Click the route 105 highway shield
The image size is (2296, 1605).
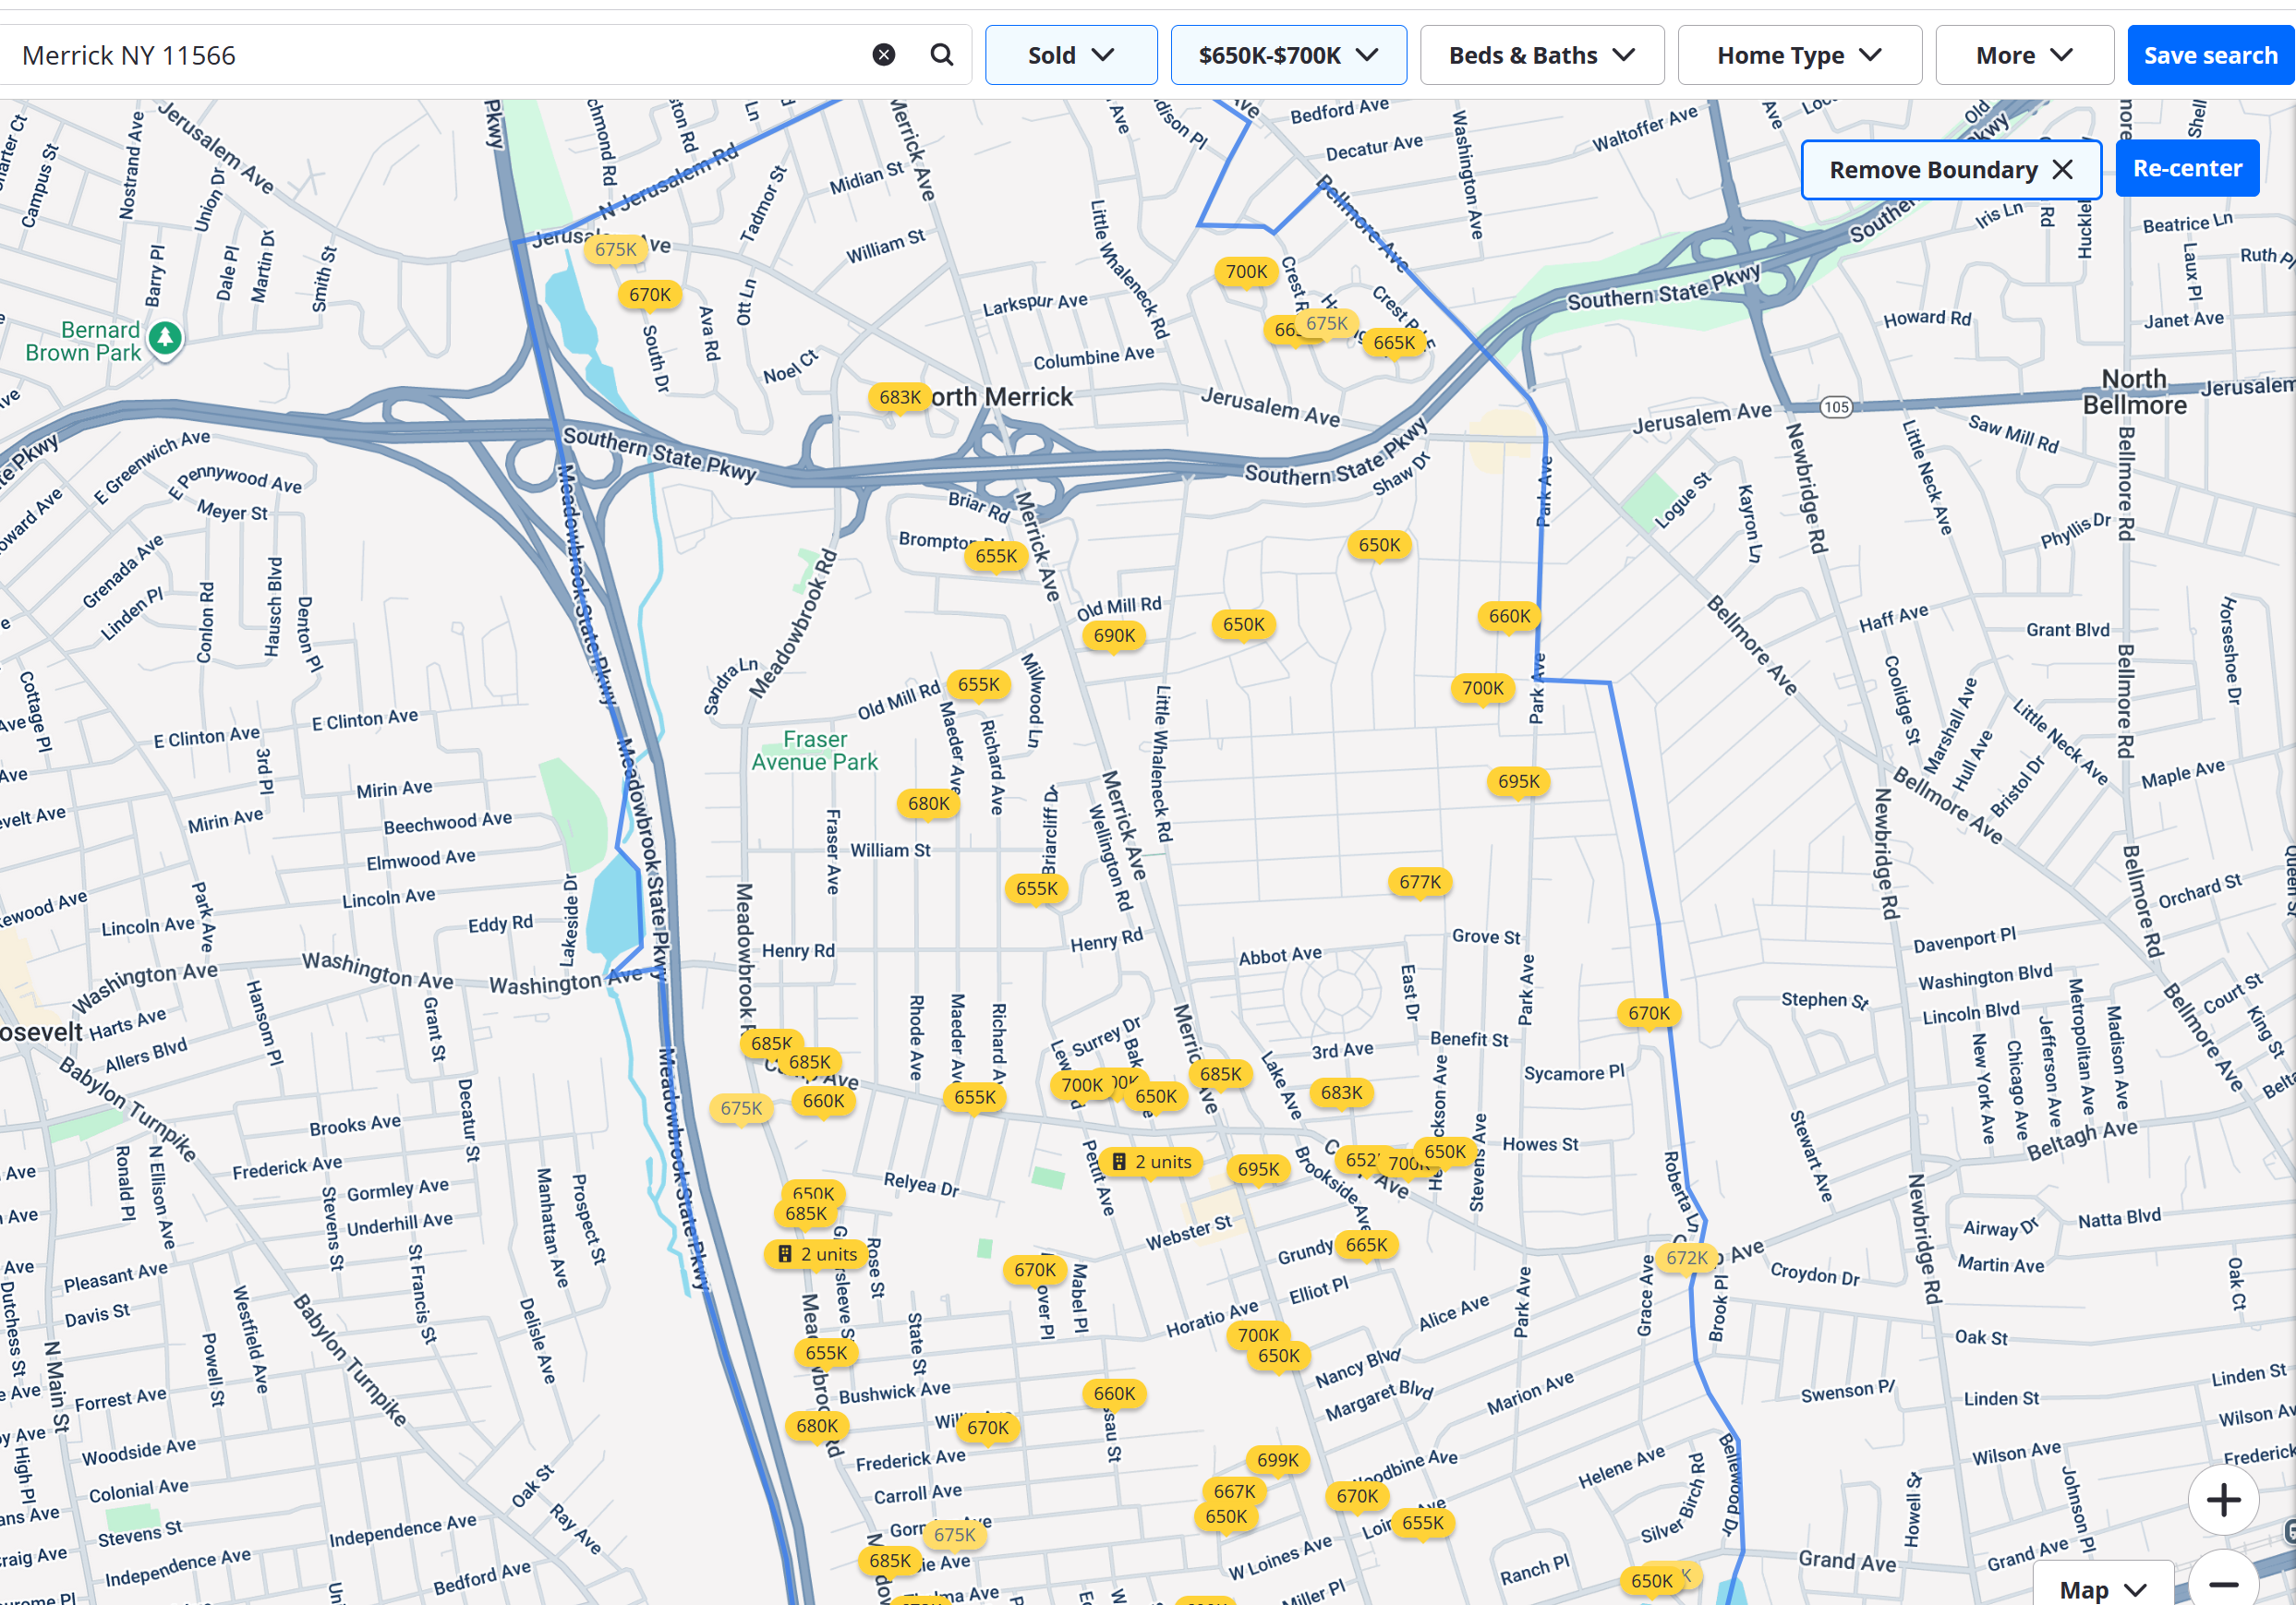click(x=1836, y=407)
